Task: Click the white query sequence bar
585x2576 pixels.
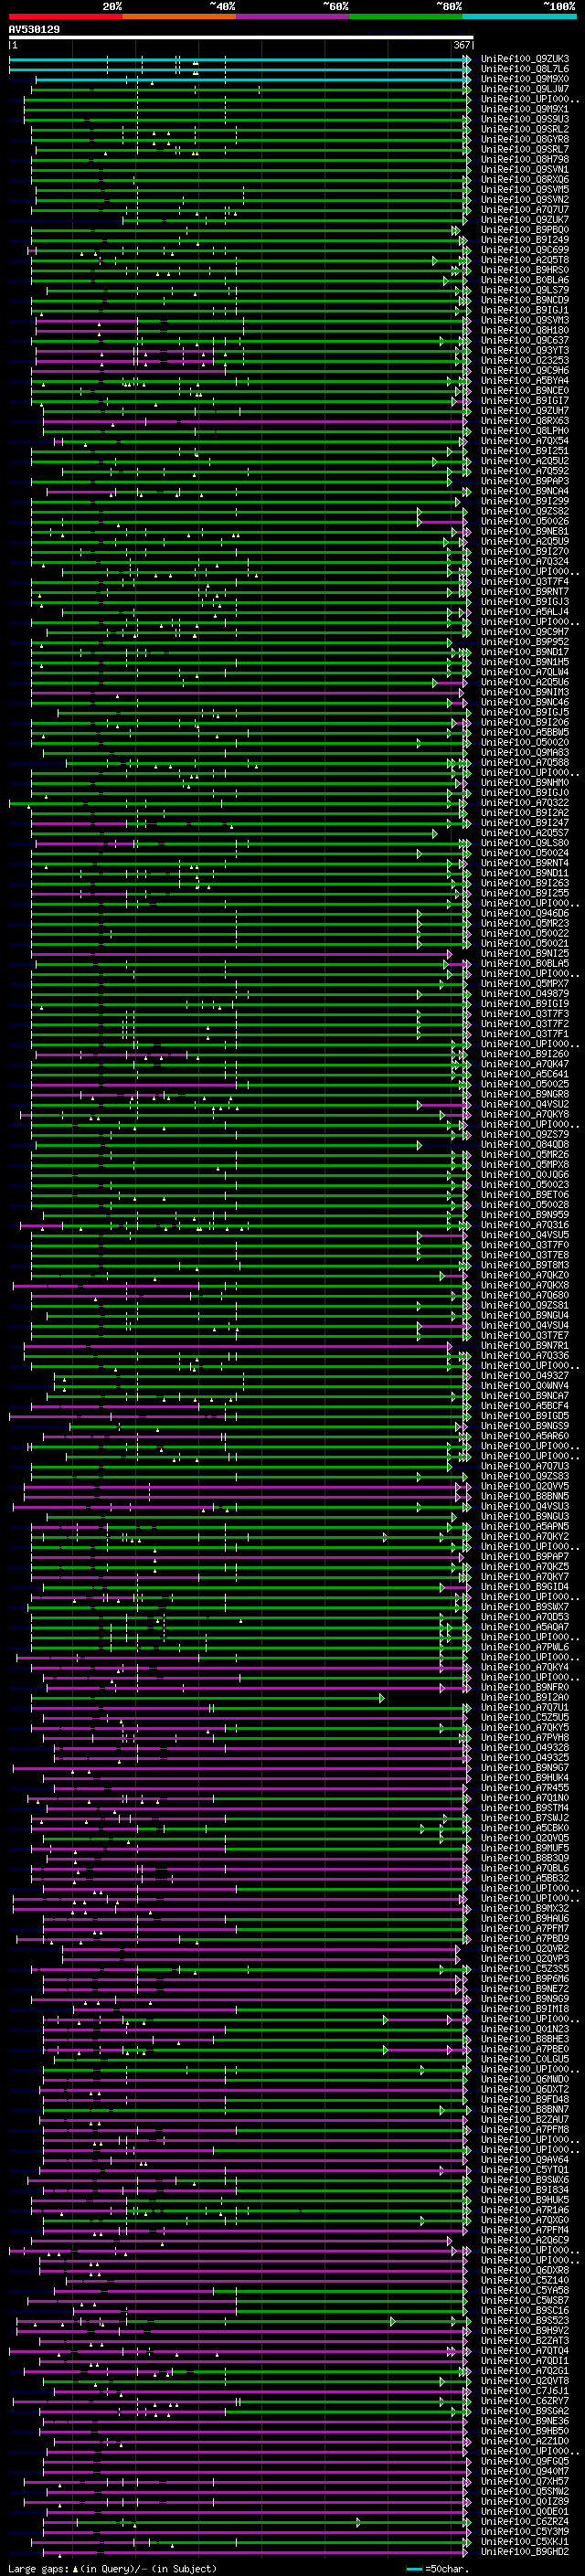Action: tap(241, 38)
